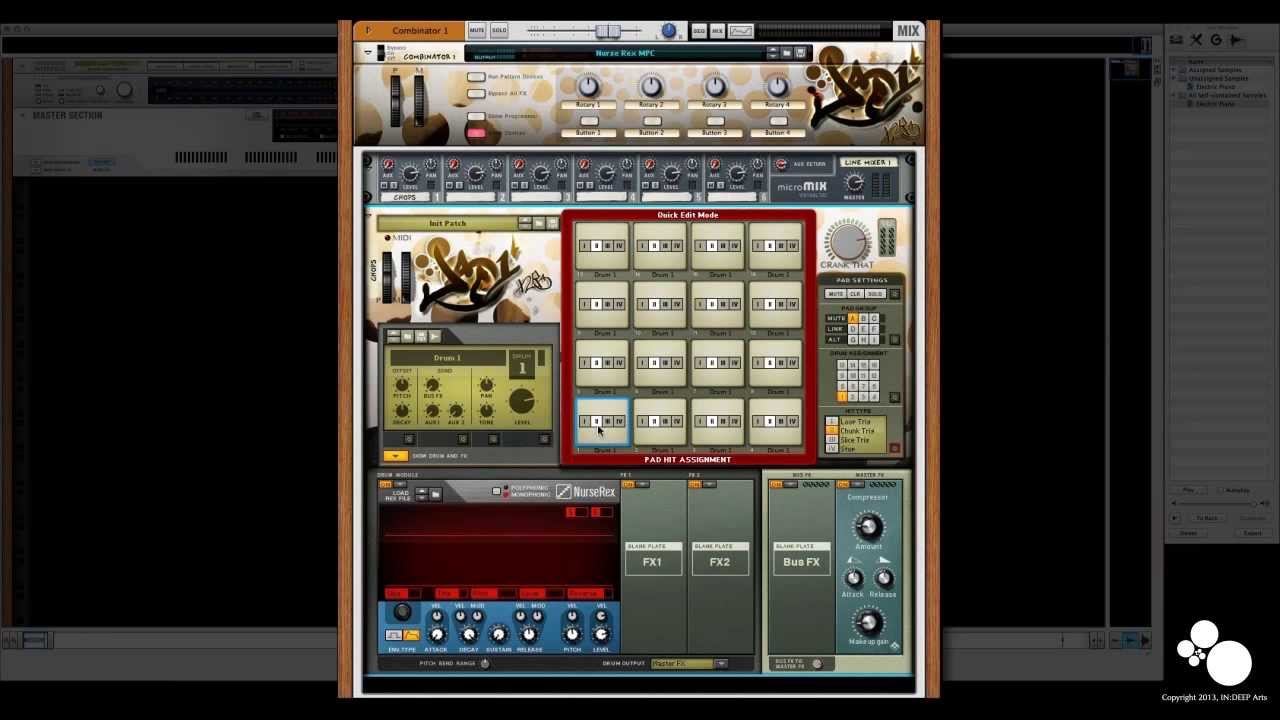This screenshot has width=1280, height=720.
Task: Toggle Show Programmer button
Action: 476,116
